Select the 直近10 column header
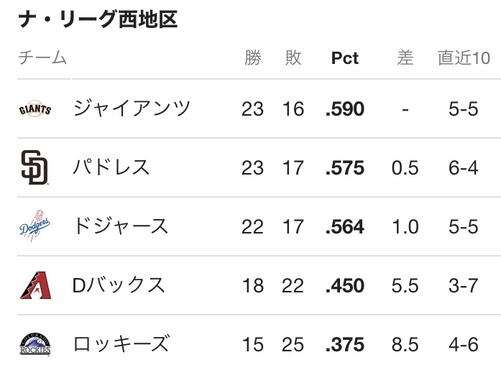Screen dimensions: 501x370 (464, 58)
